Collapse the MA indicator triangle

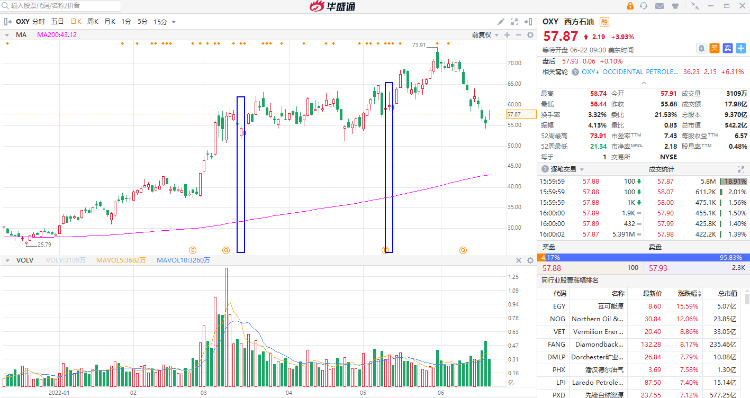[x=7, y=35]
